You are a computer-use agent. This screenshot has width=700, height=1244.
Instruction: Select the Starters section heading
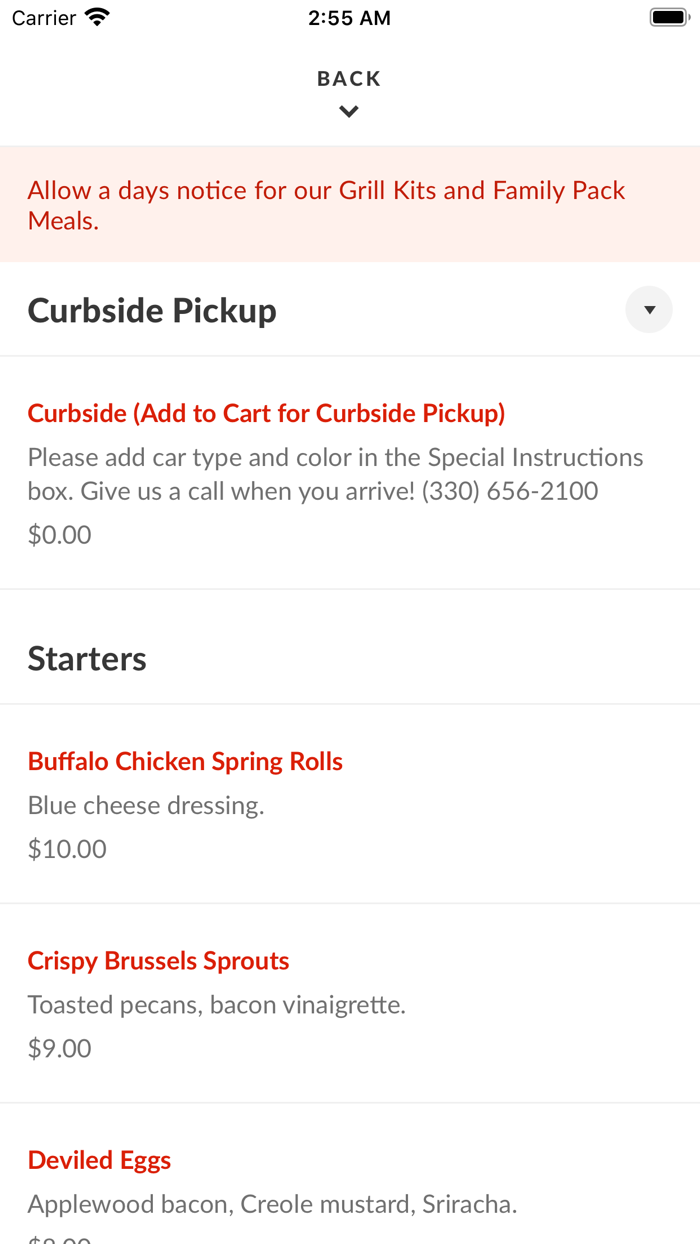(87, 659)
